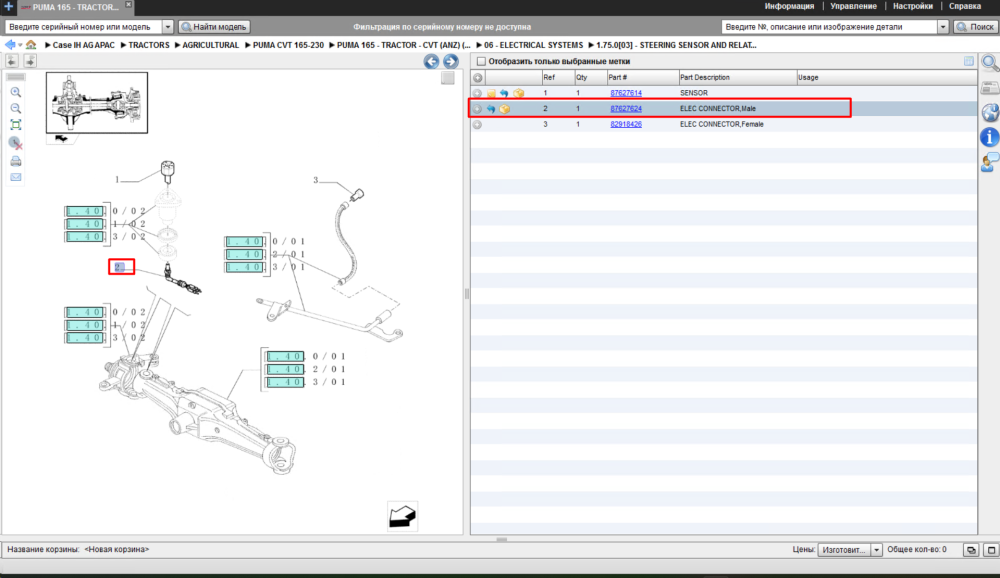Click the gray square button at illustration top-right

coord(448,78)
